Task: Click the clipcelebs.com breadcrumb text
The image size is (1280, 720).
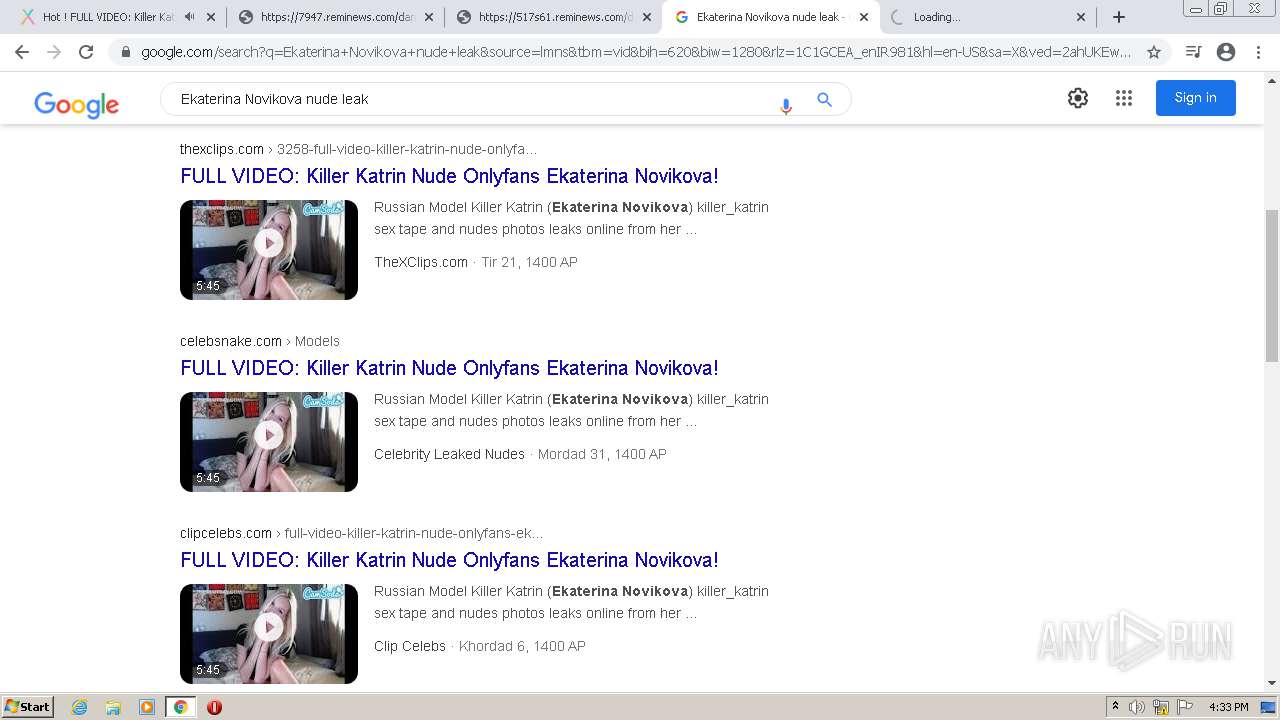Action: (x=362, y=533)
